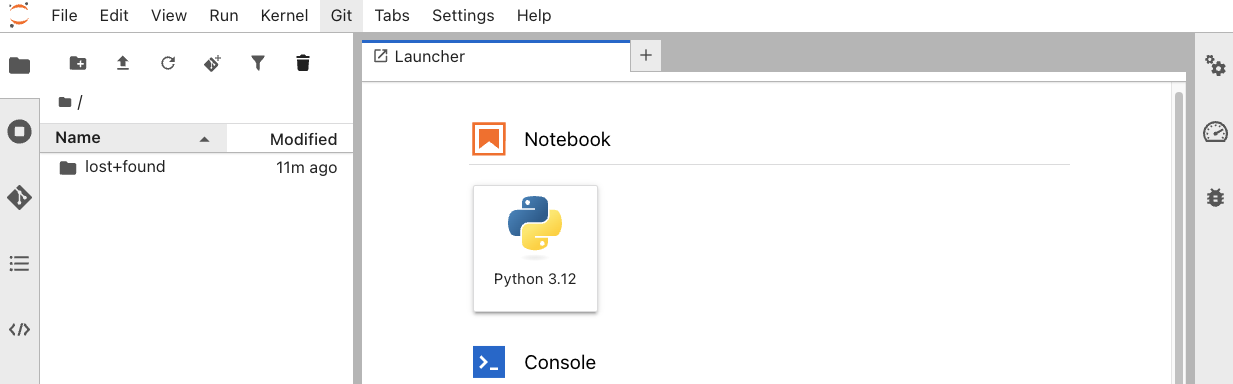Open the Property Inspector gears icon
Image resolution: width=1233 pixels, height=384 pixels.
[x=1215, y=66]
